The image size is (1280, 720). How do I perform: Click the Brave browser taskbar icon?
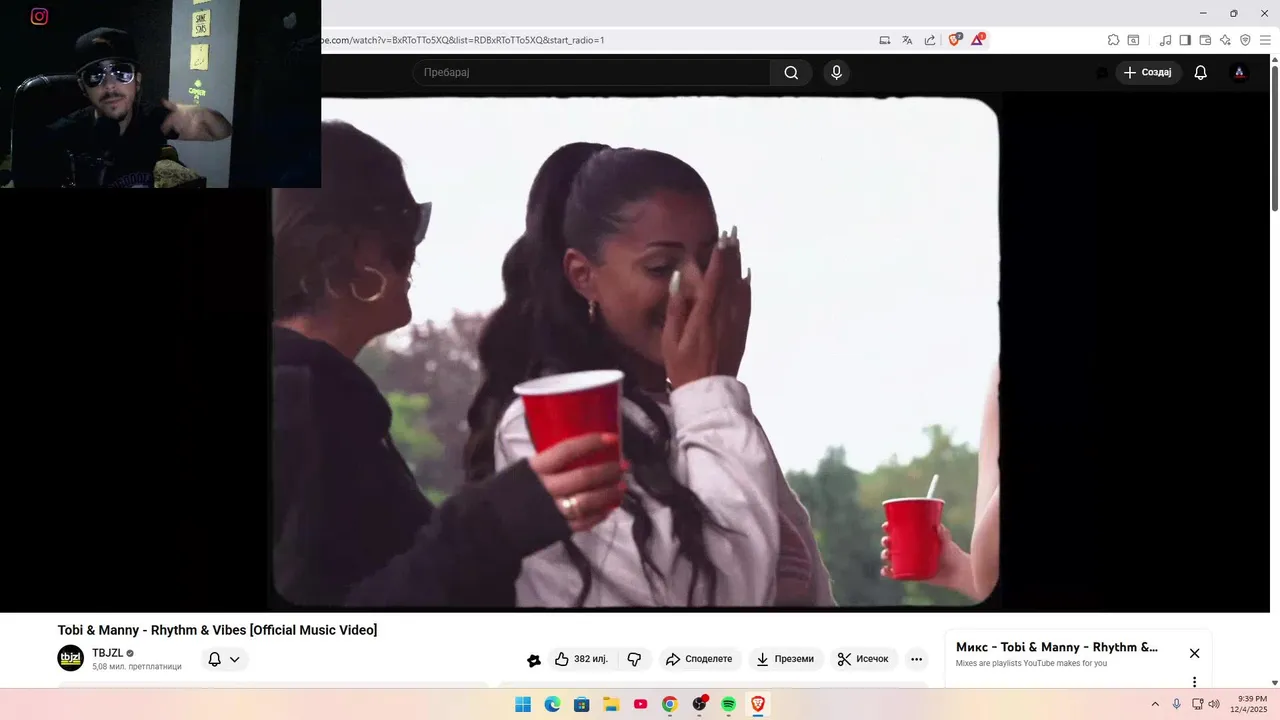(x=758, y=704)
